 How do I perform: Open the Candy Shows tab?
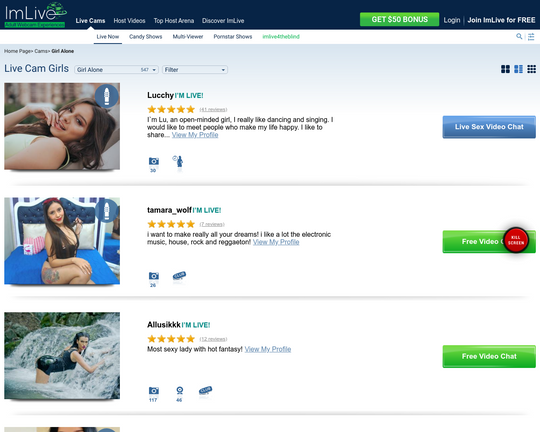pos(145,37)
